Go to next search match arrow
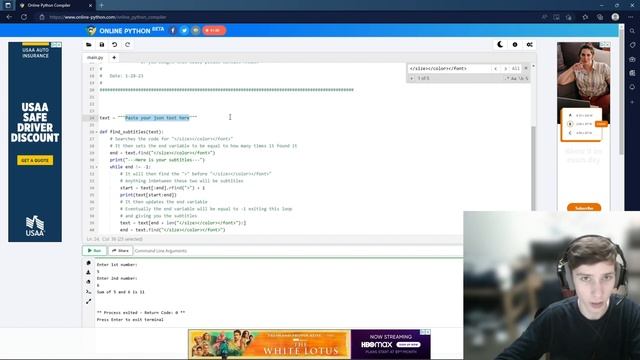 [505, 69]
